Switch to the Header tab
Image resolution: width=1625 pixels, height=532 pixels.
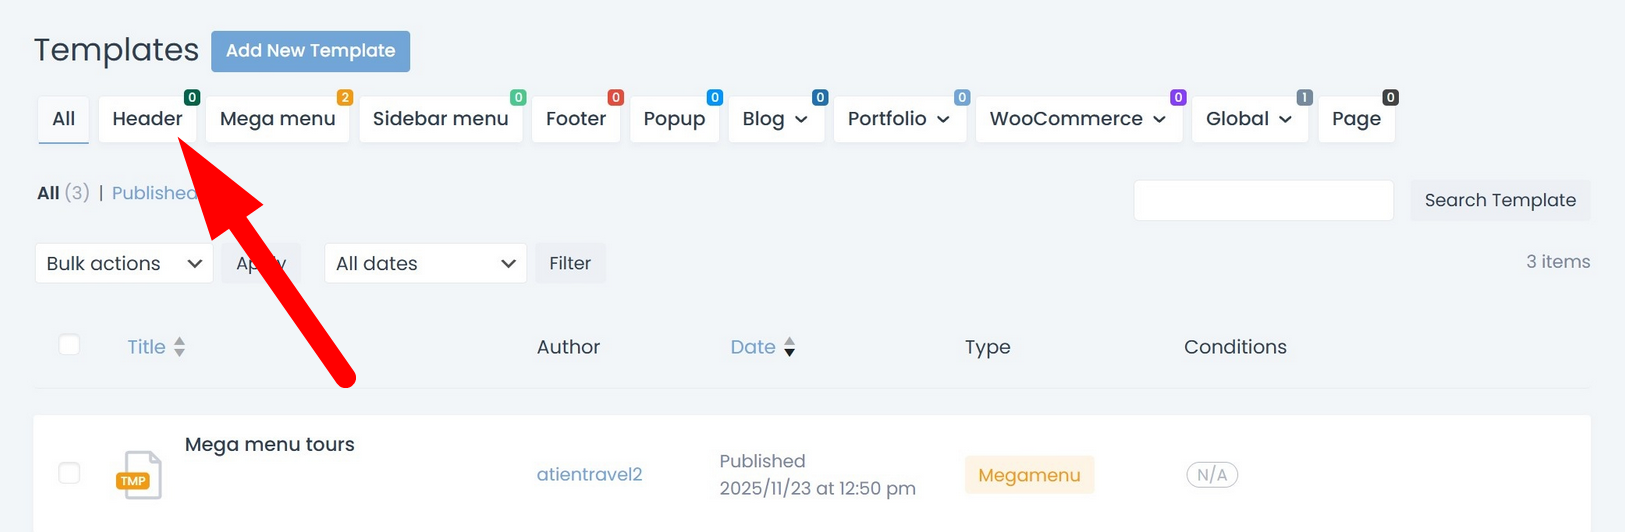click(147, 119)
